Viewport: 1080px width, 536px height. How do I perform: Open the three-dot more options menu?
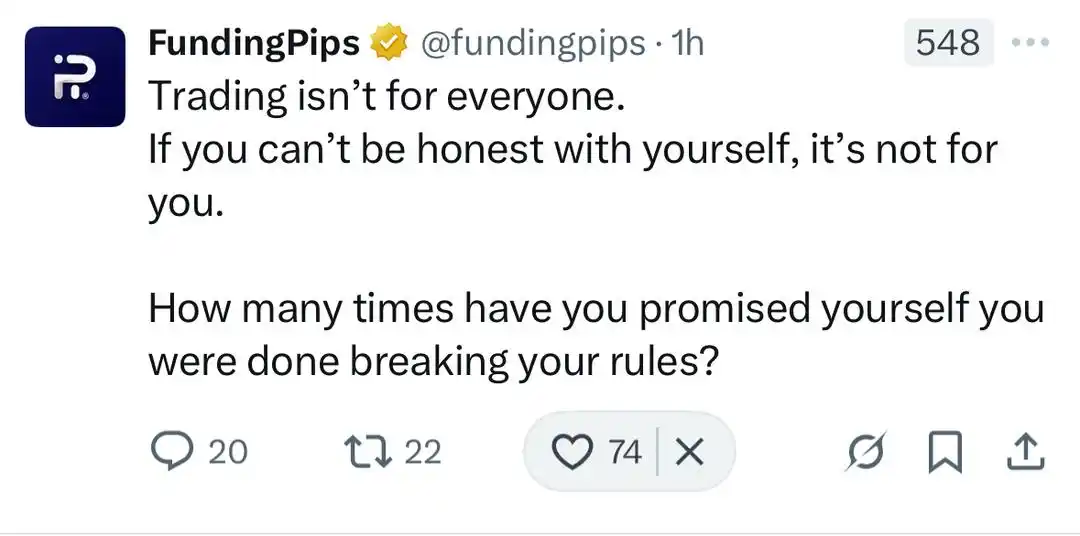point(1030,43)
